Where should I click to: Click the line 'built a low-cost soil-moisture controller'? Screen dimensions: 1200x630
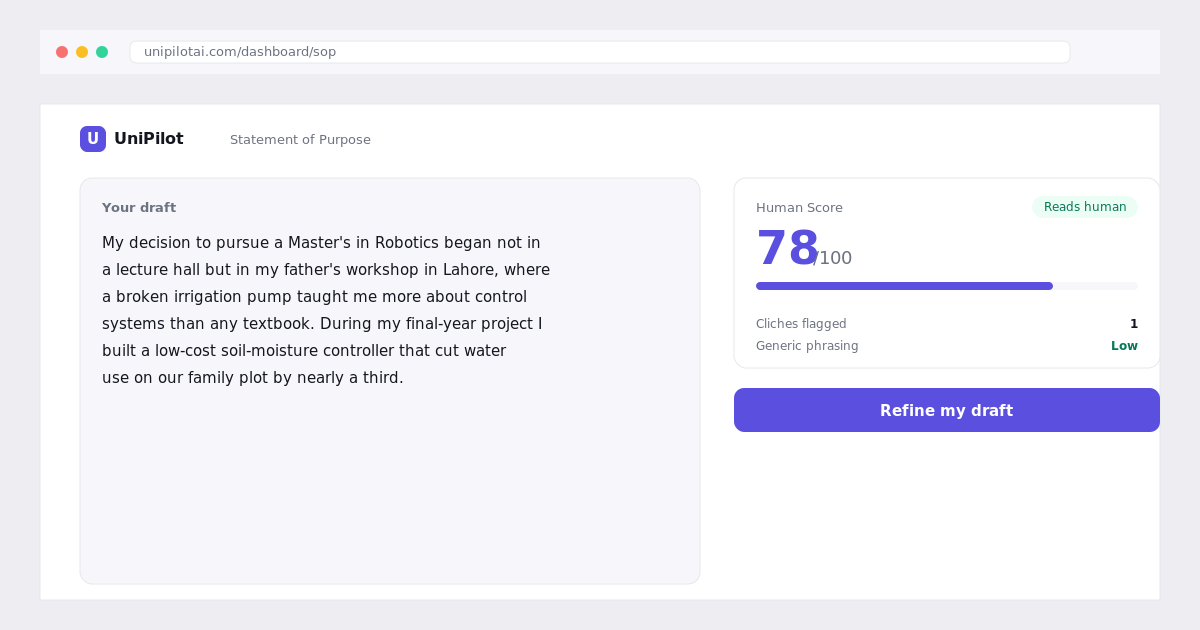tap(304, 351)
